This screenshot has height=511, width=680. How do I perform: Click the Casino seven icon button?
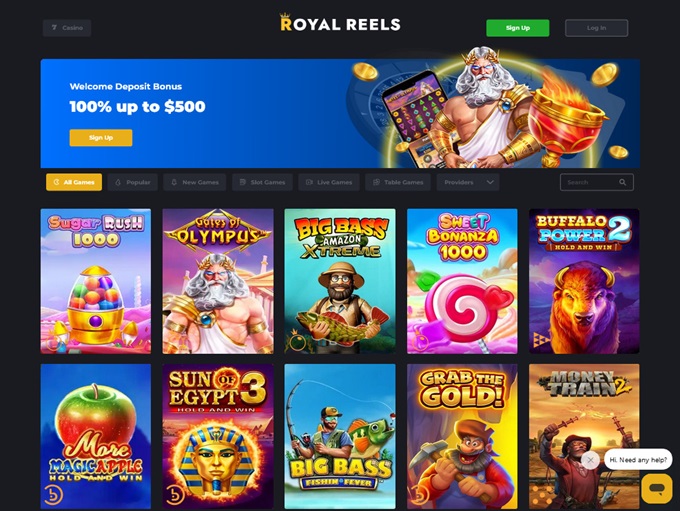point(67,28)
